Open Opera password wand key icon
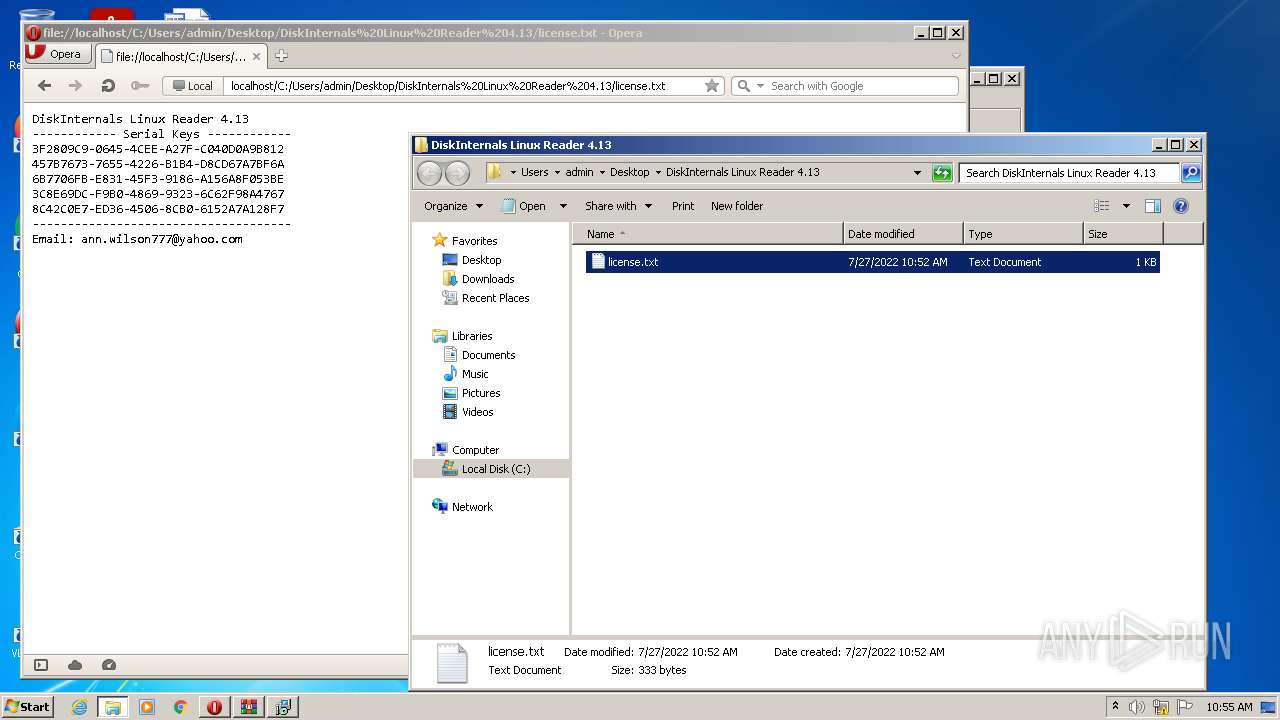The width and height of the screenshot is (1280, 720). [x=140, y=86]
